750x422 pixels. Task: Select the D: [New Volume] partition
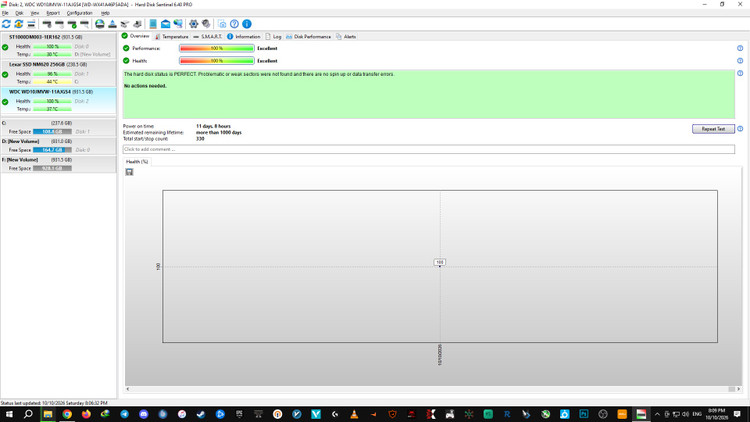pos(58,145)
